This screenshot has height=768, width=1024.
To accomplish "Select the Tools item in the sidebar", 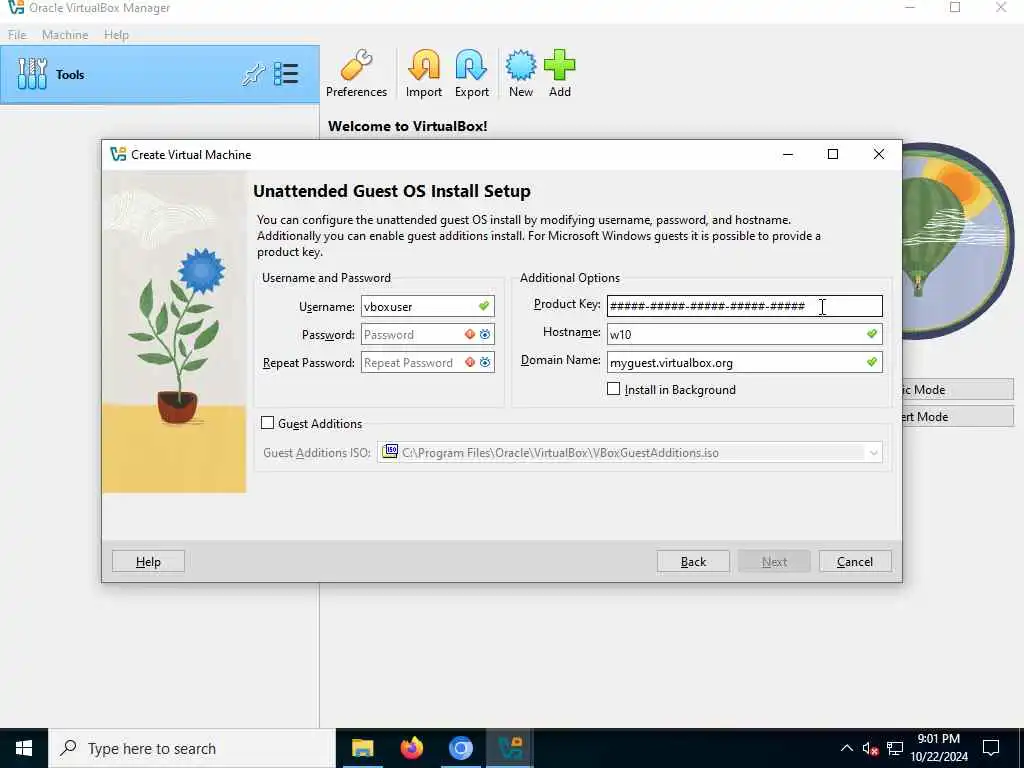I will (x=159, y=74).
